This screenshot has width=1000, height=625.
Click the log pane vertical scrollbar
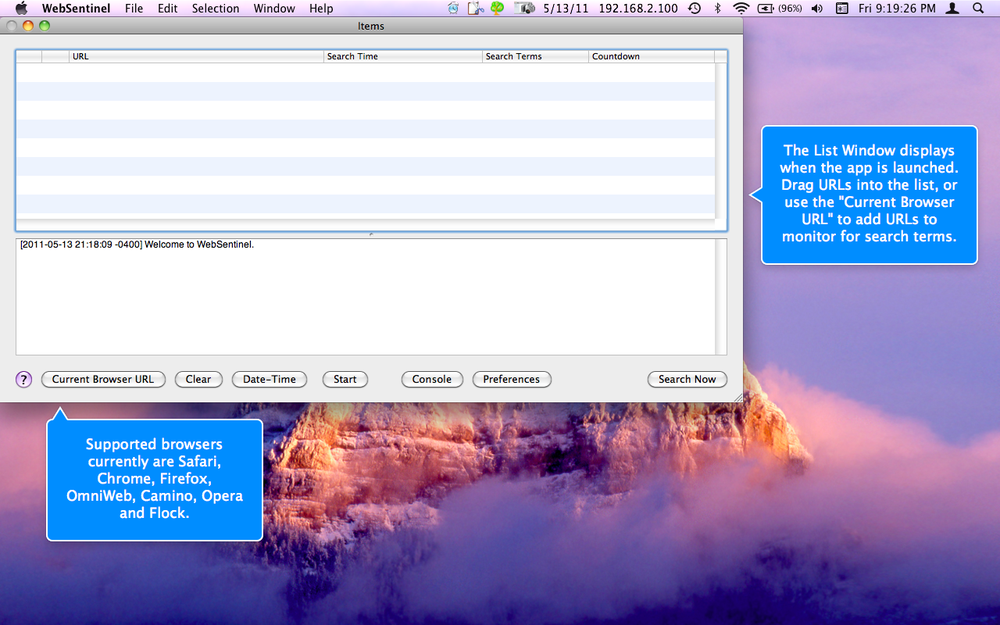click(721, 297)
